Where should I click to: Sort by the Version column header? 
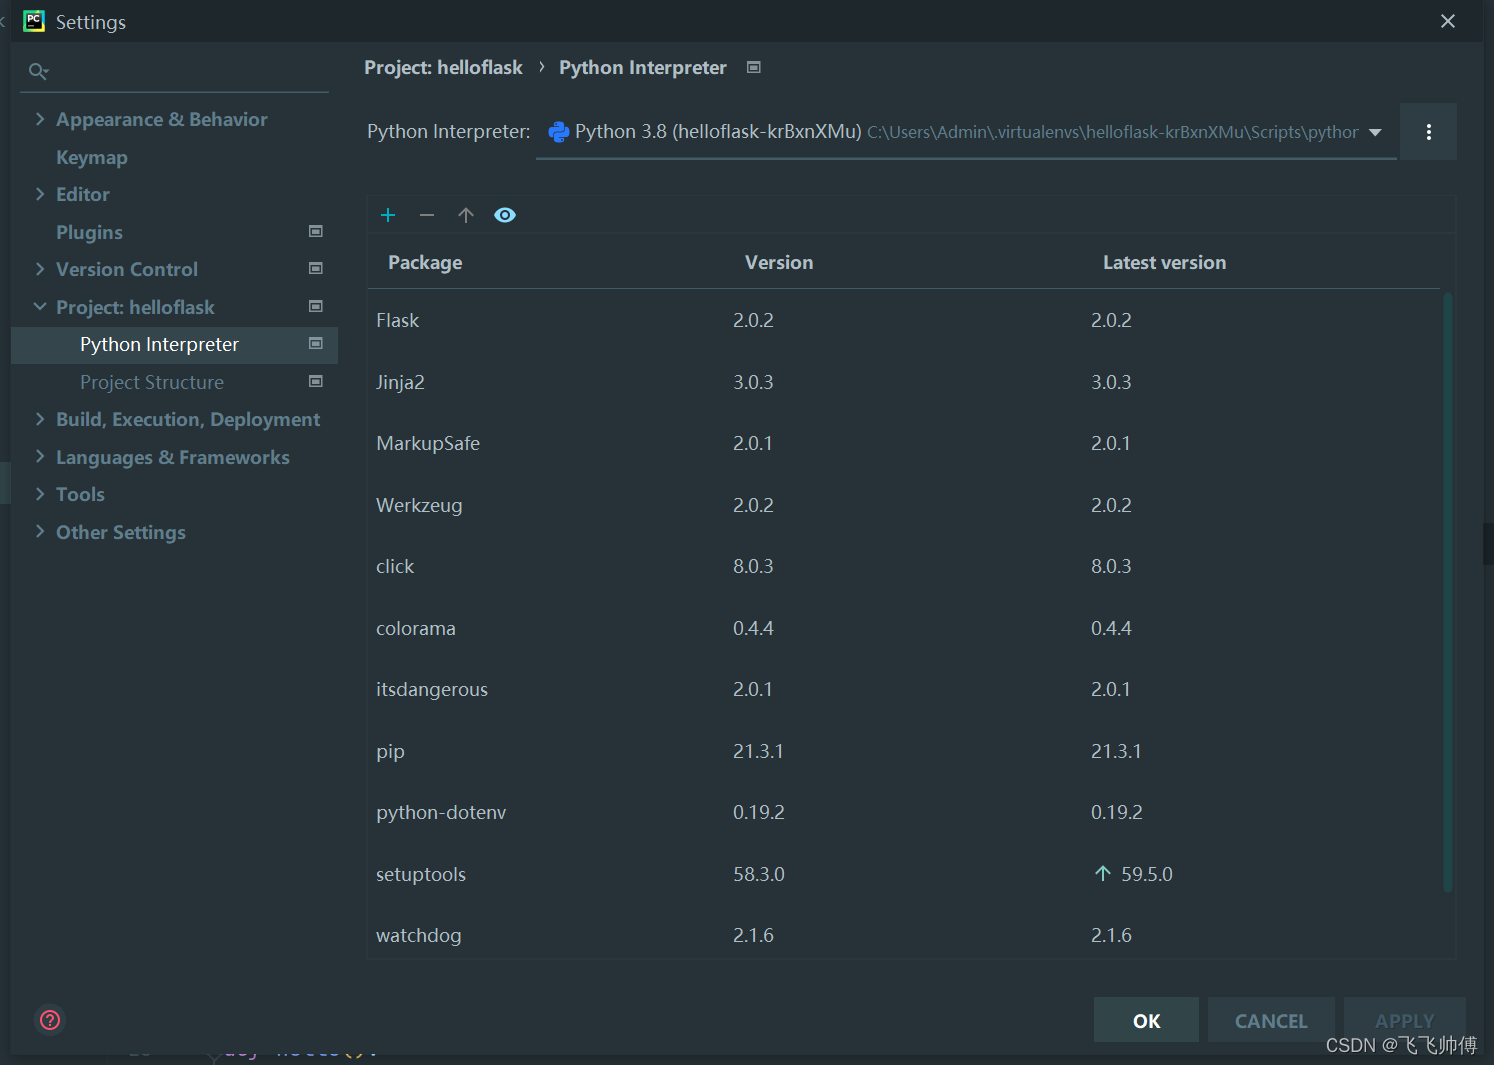click(779, 262)
